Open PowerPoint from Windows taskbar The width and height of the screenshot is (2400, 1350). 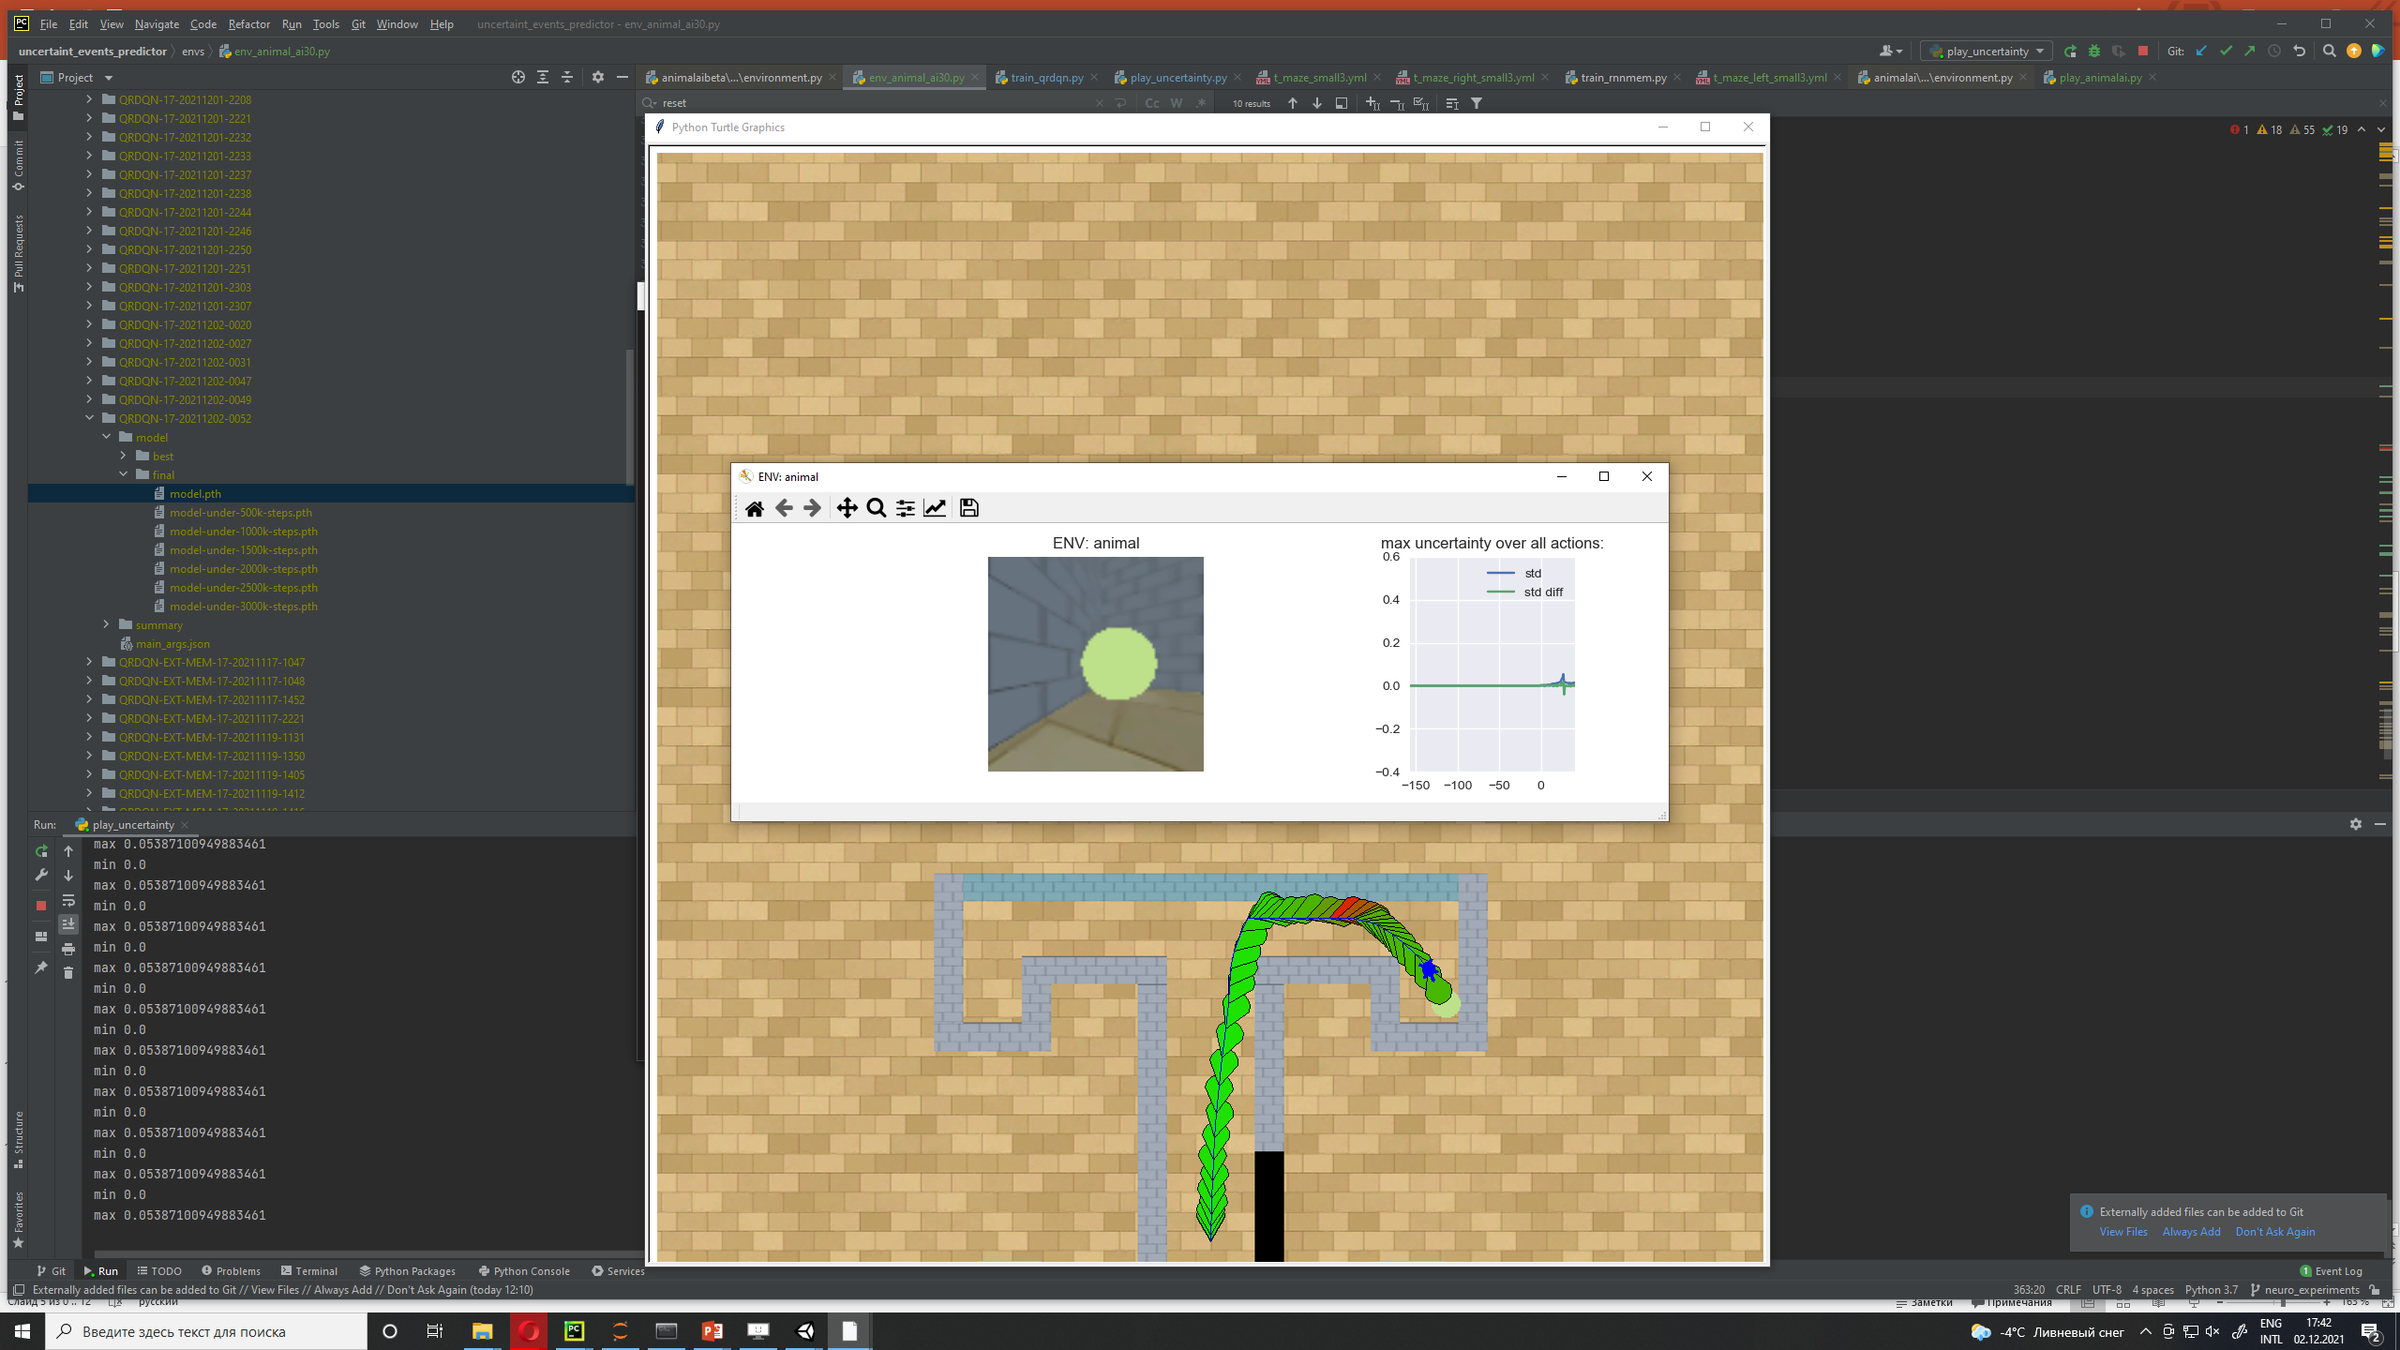coord(712,1331)
